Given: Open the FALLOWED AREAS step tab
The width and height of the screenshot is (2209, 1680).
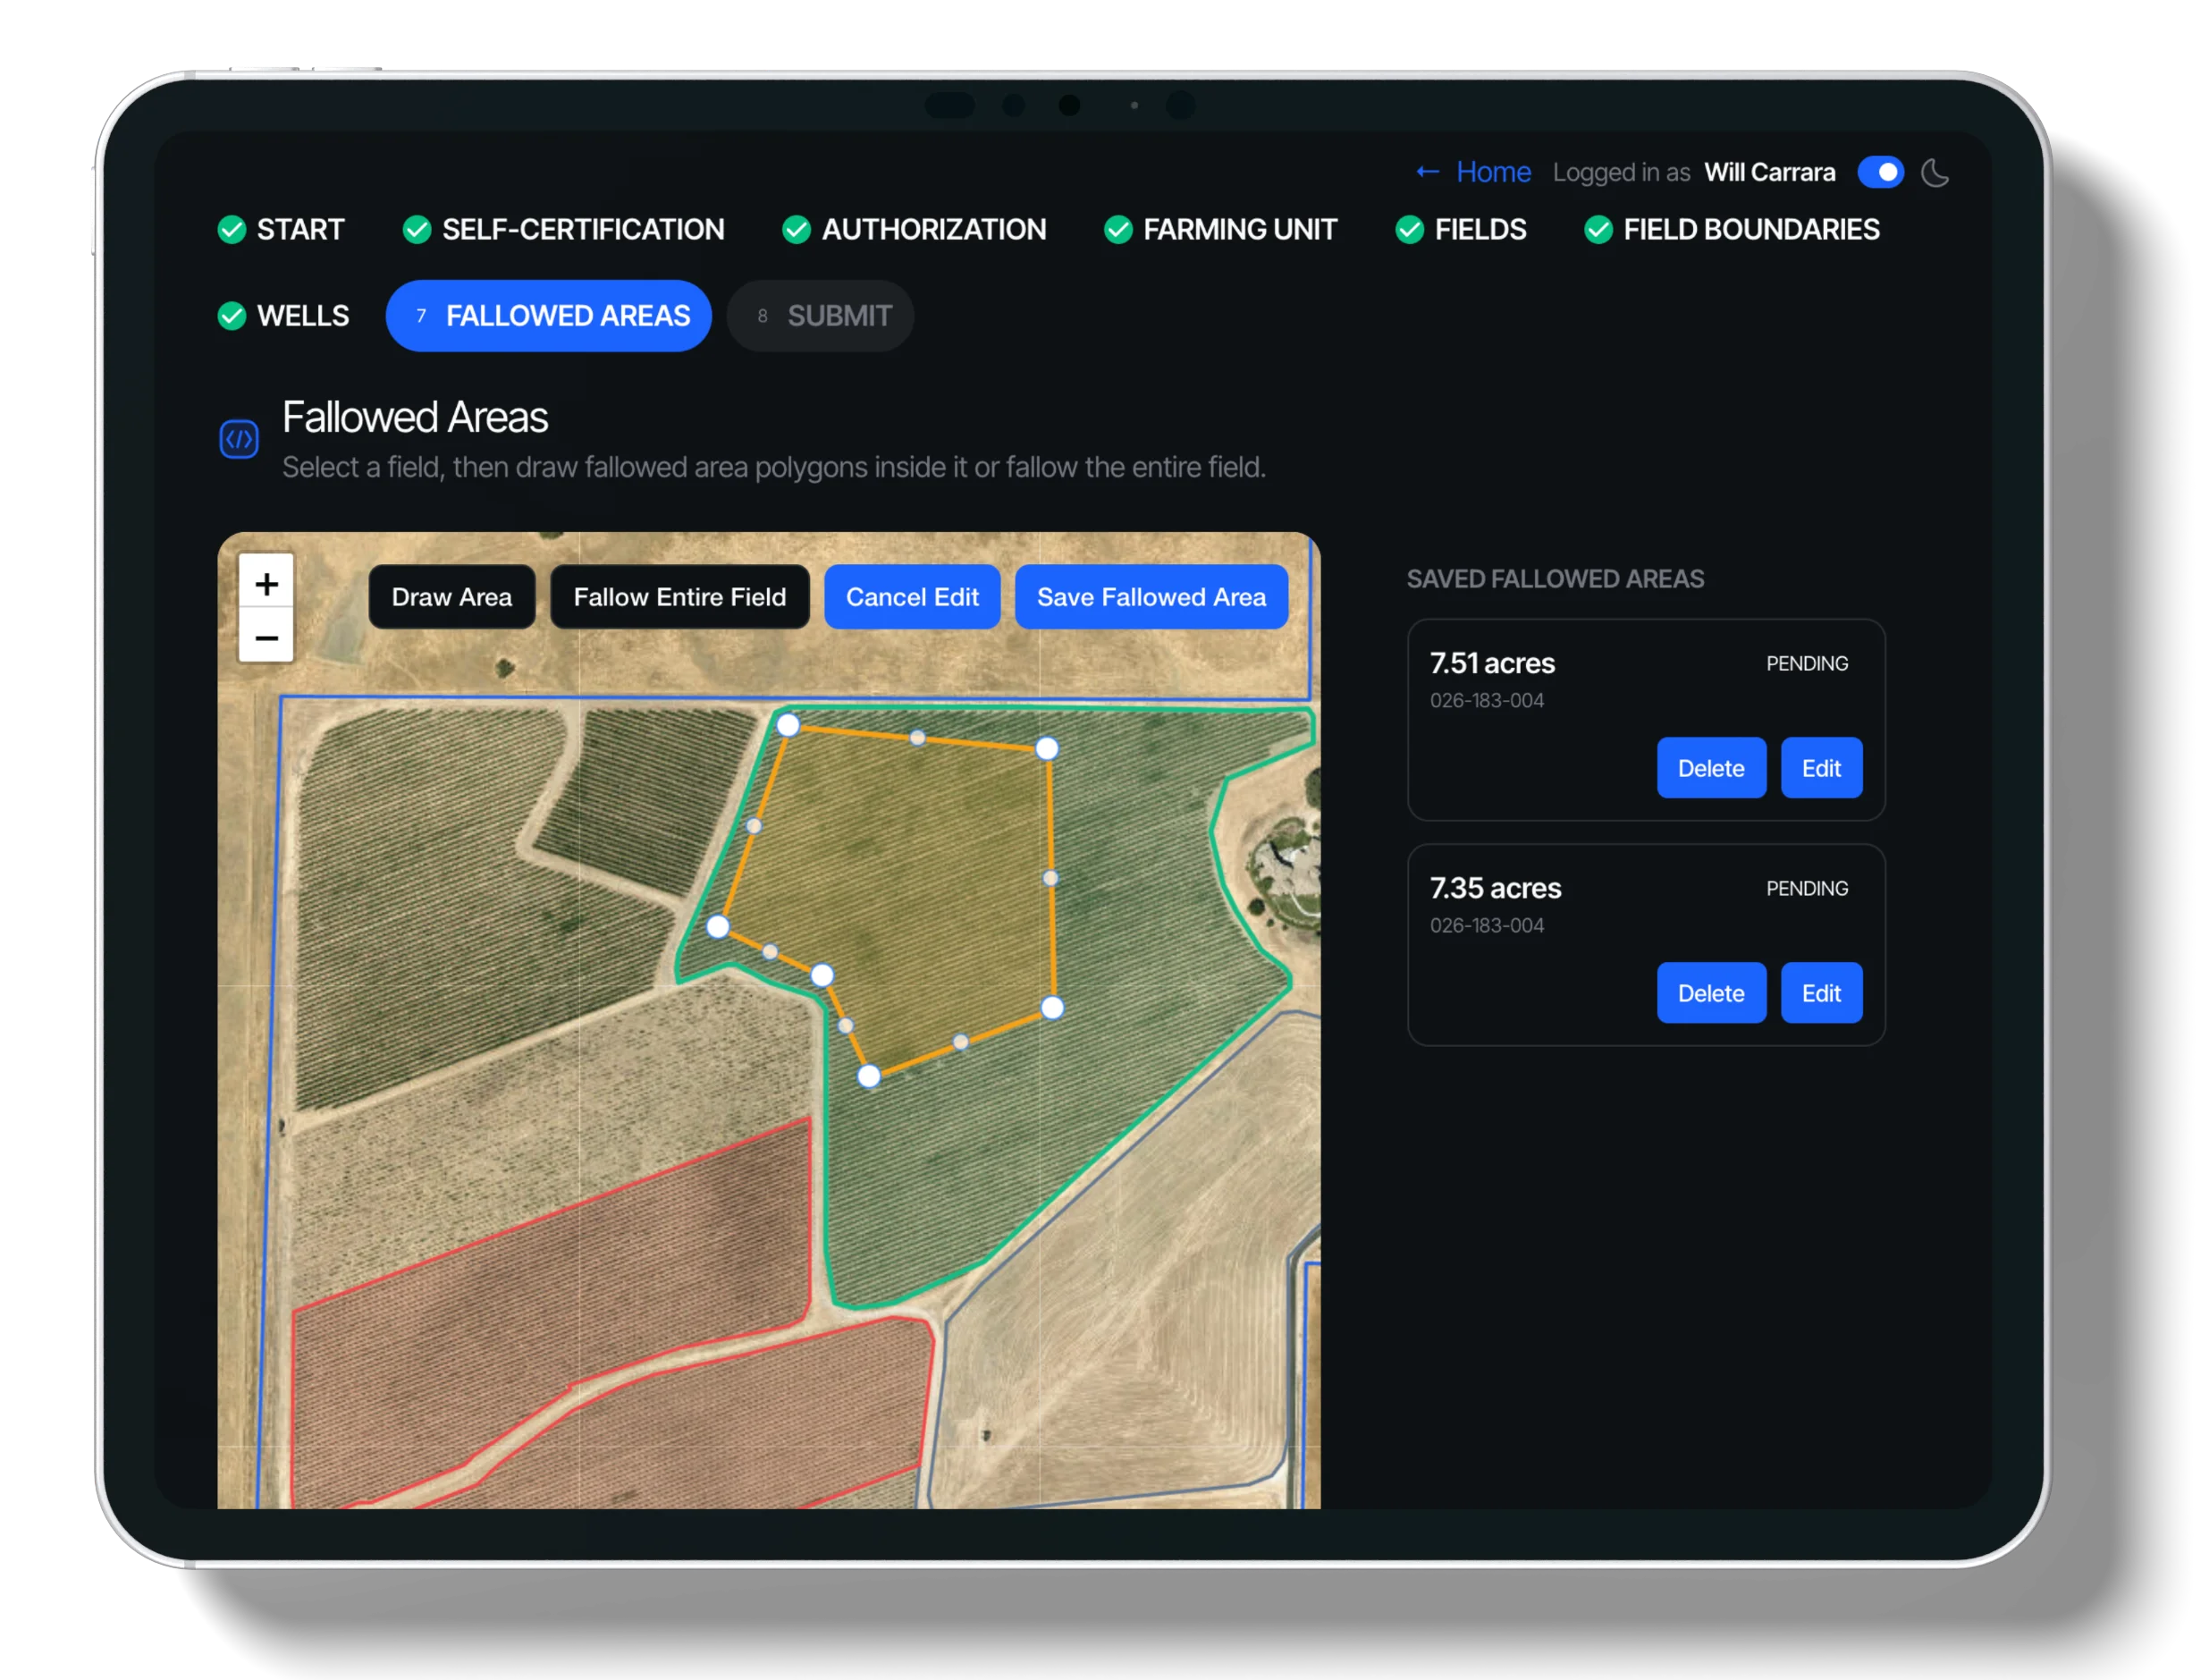Looking at the screenshot, I should [549, 316].
